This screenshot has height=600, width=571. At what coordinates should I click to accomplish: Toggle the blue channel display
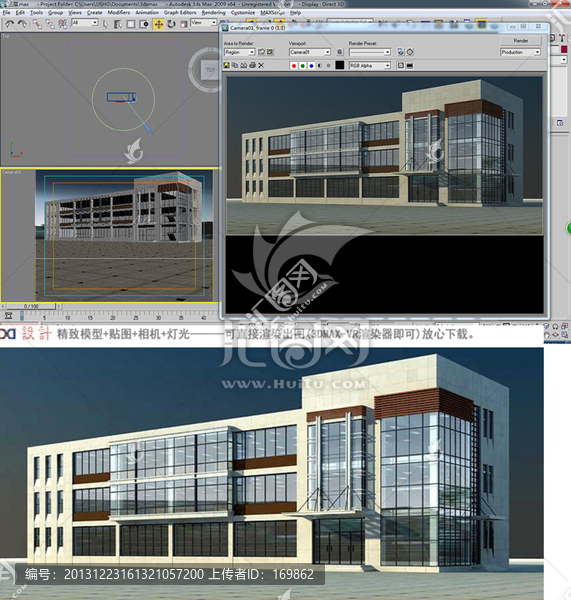coord(311,65)
